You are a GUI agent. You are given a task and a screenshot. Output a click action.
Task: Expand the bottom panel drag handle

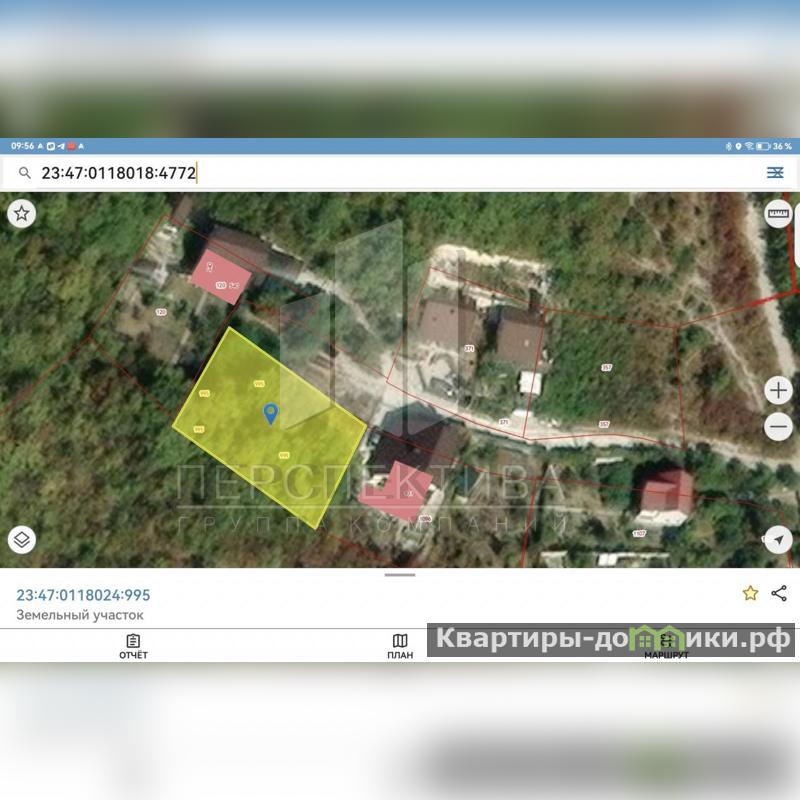400,575
